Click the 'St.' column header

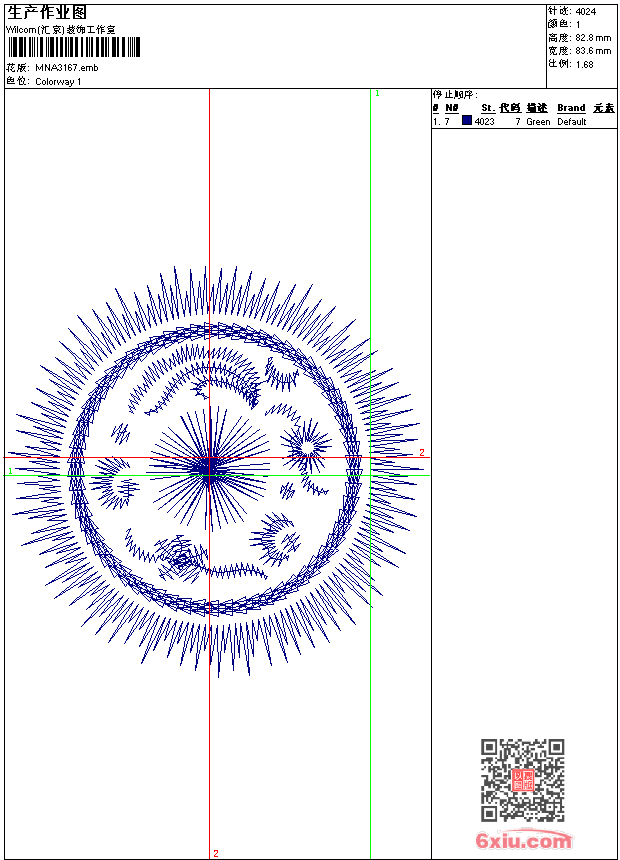[488, 108]
